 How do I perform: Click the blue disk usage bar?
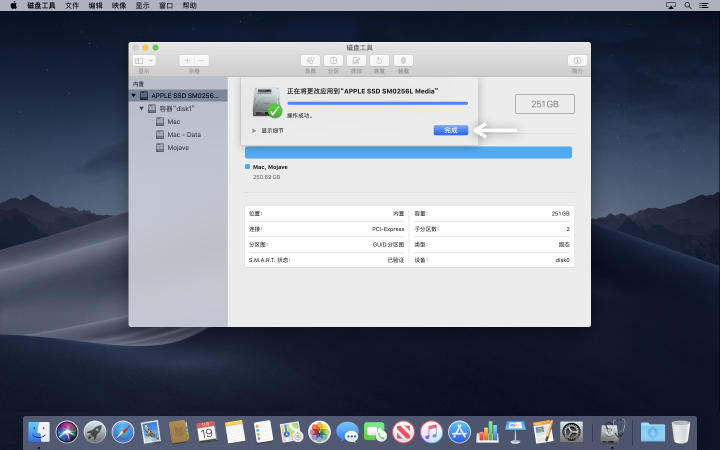point(408,152)
